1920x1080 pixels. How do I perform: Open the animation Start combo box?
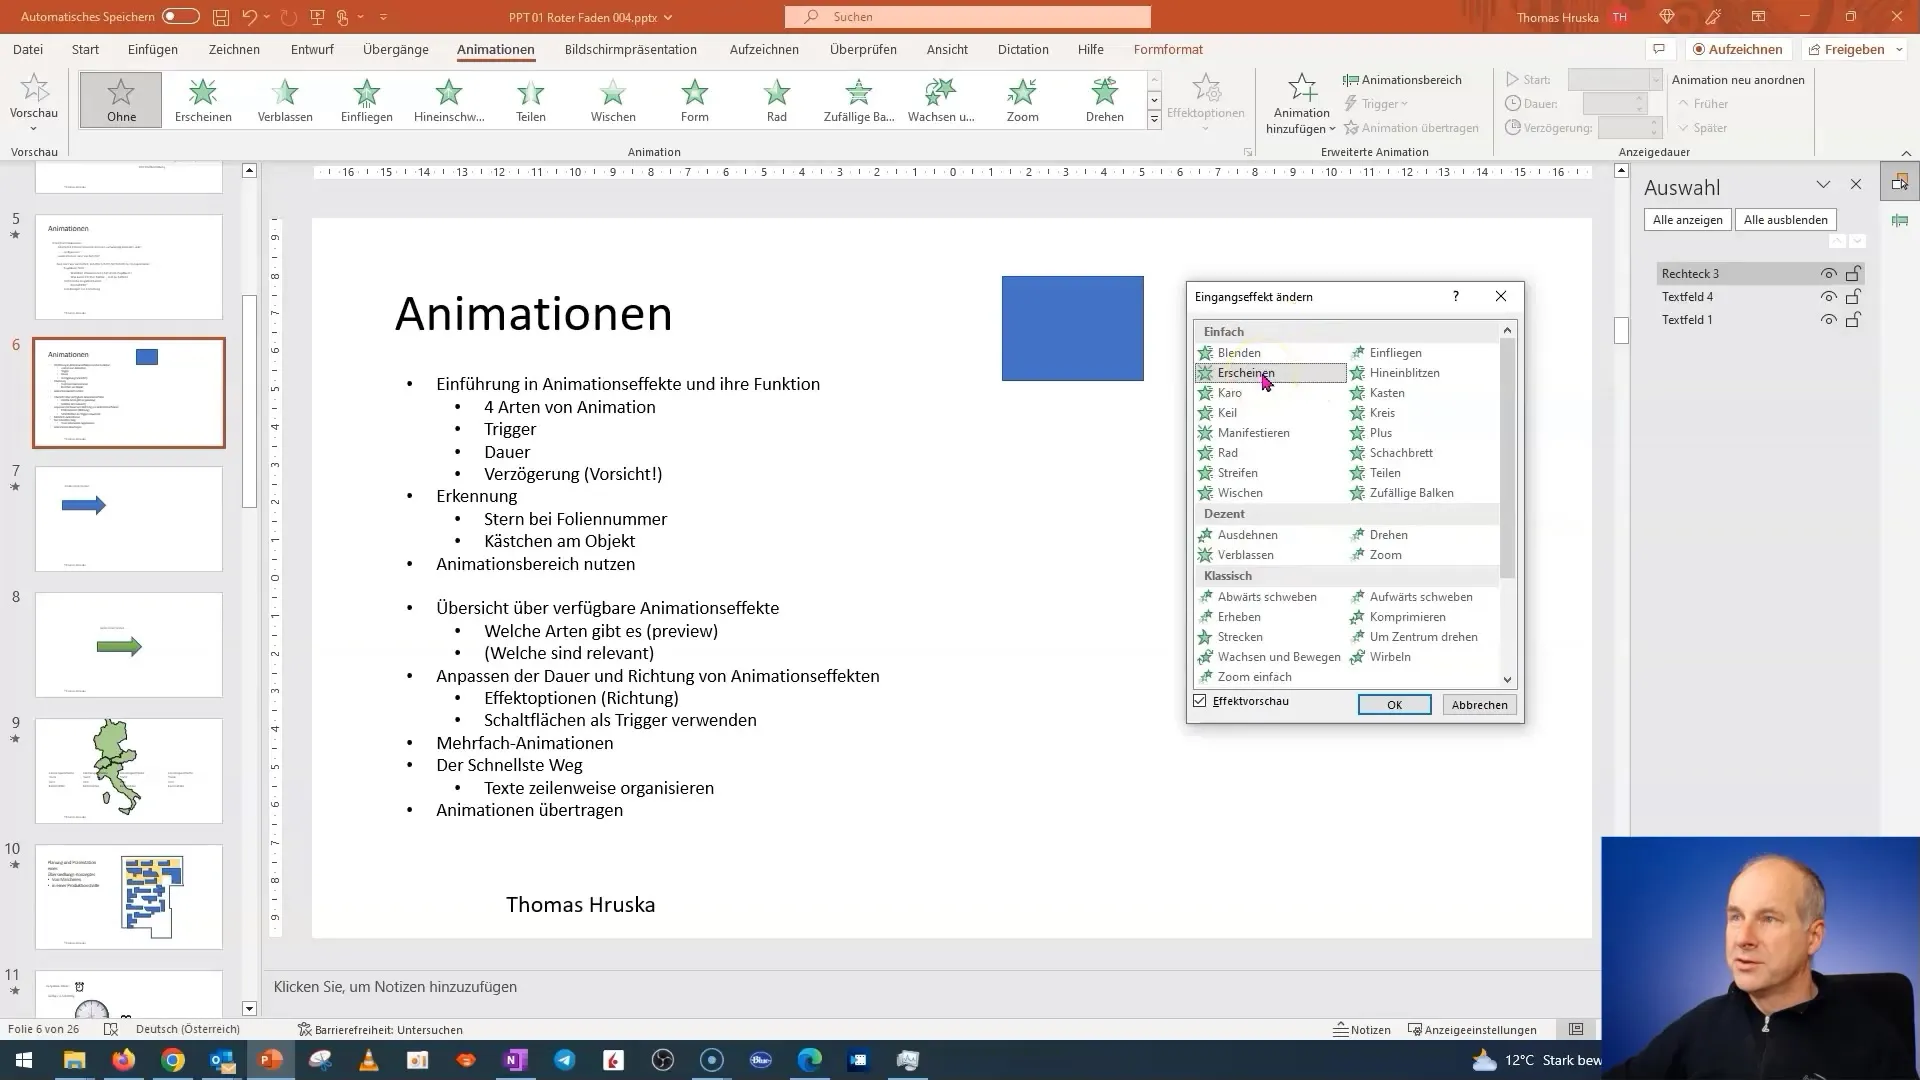pos(1614,80)
